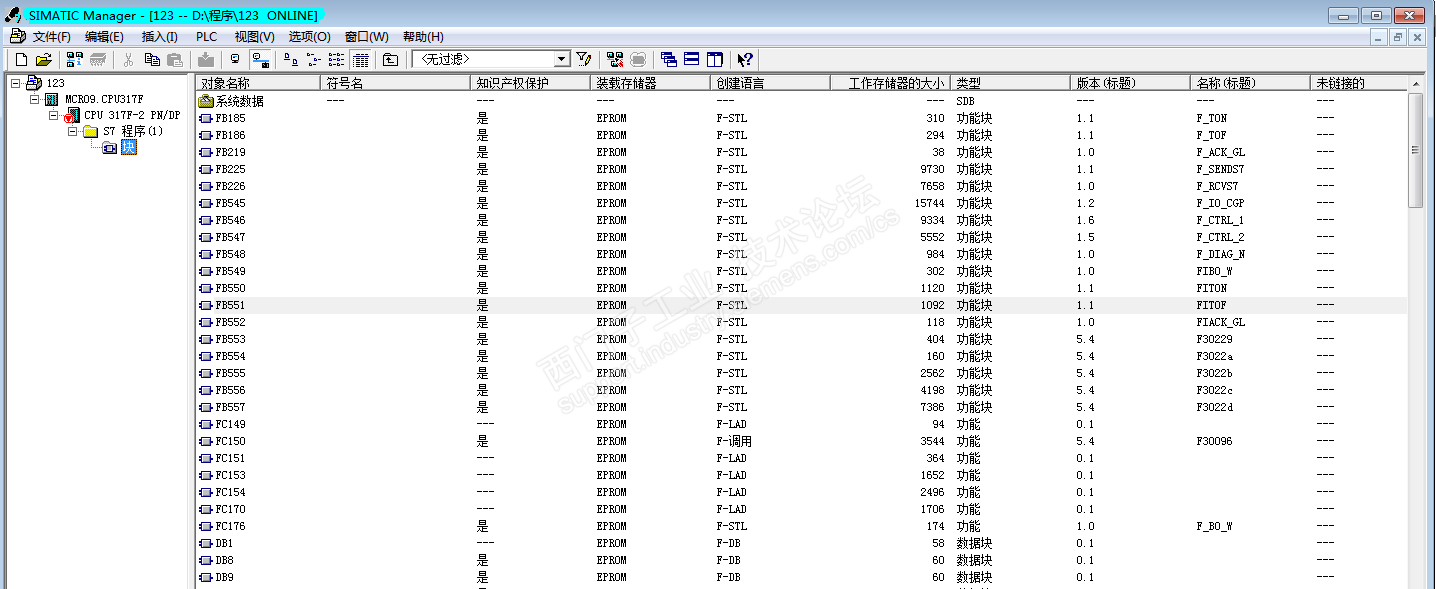
Task: Collapse the CPU 317F-2 PN/DP node
Action: 54,115
